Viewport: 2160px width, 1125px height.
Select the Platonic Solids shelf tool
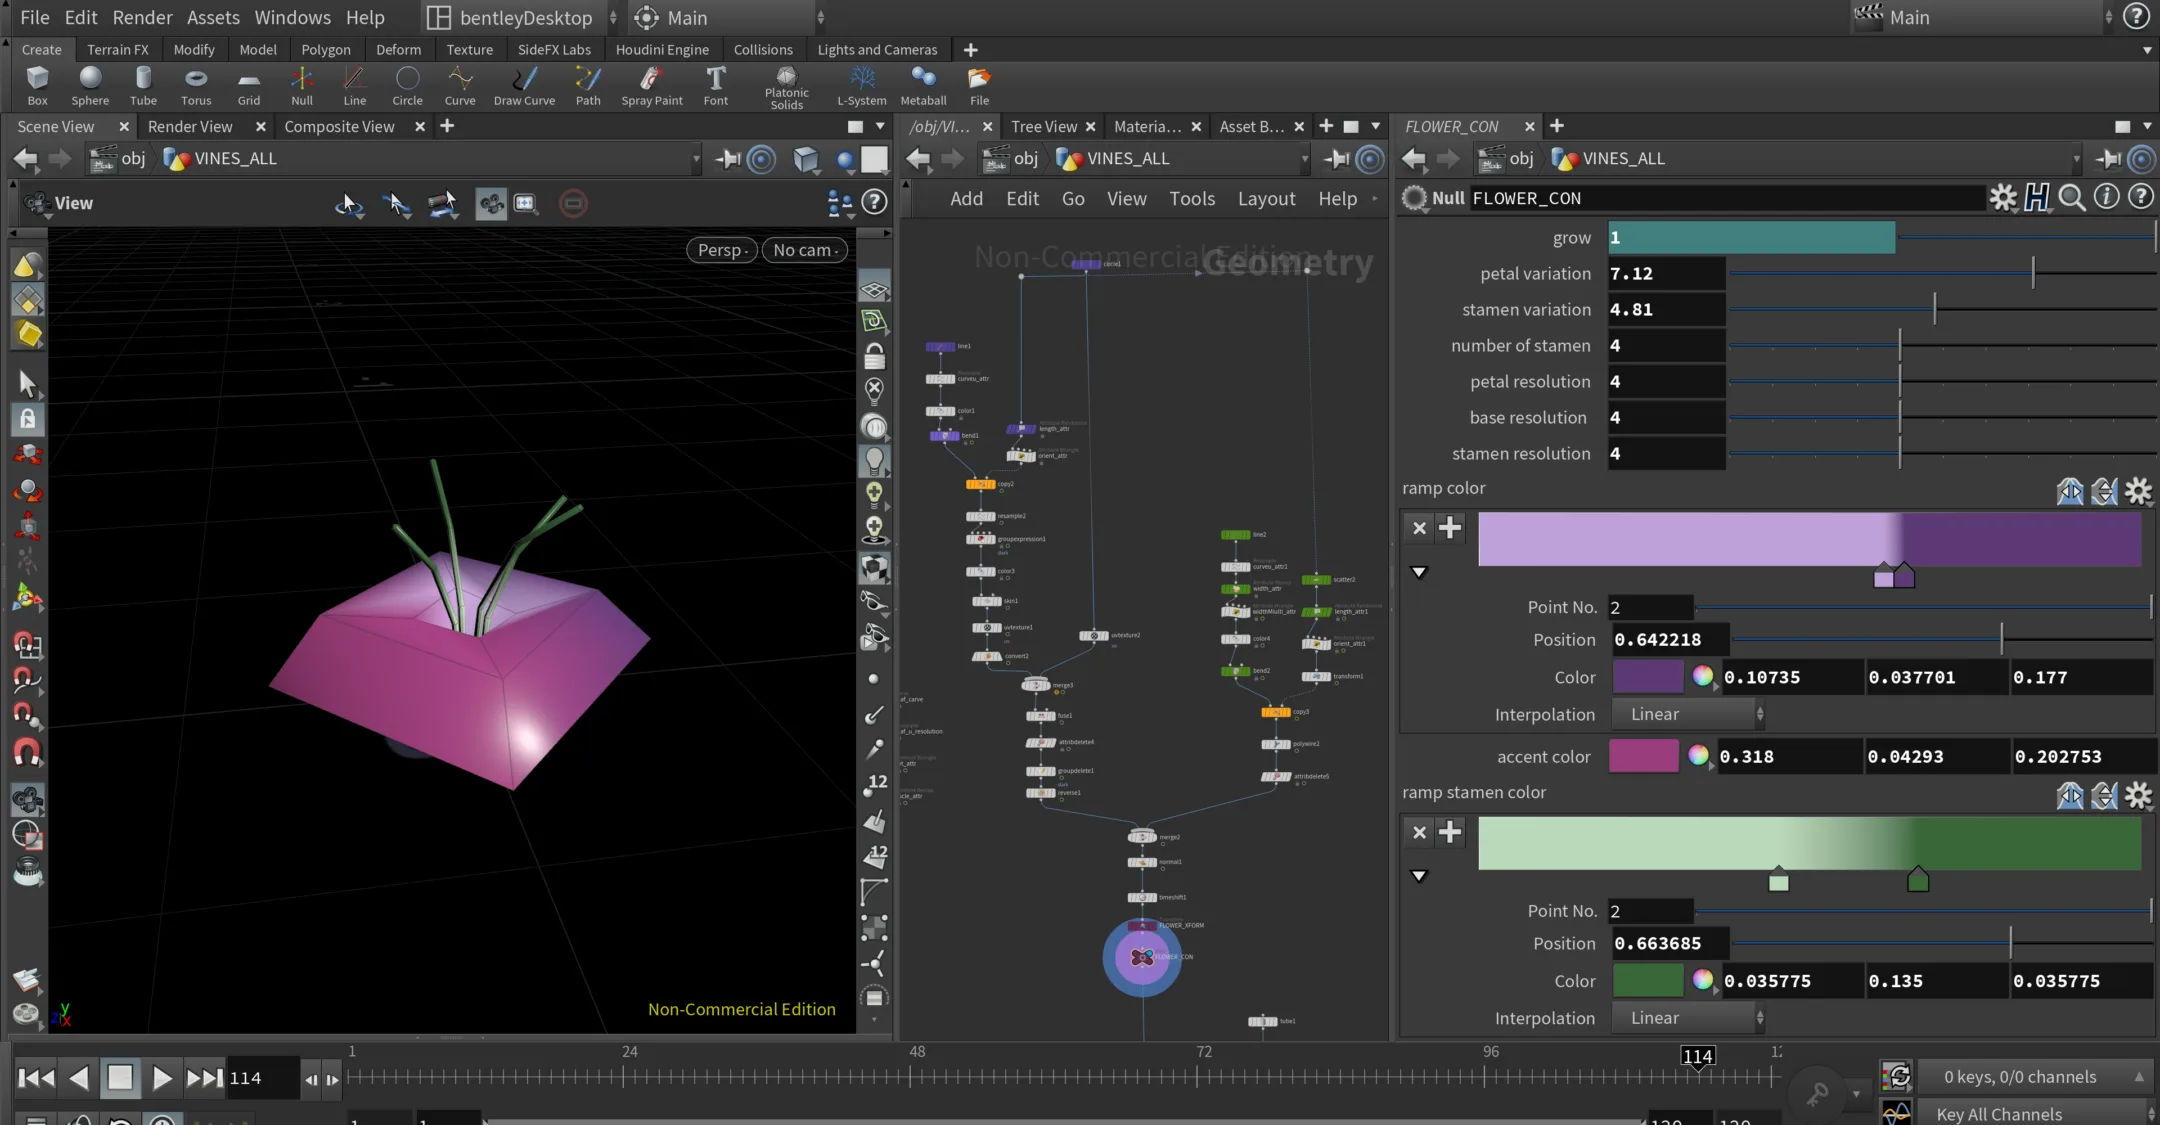click(x=787, y=88)
